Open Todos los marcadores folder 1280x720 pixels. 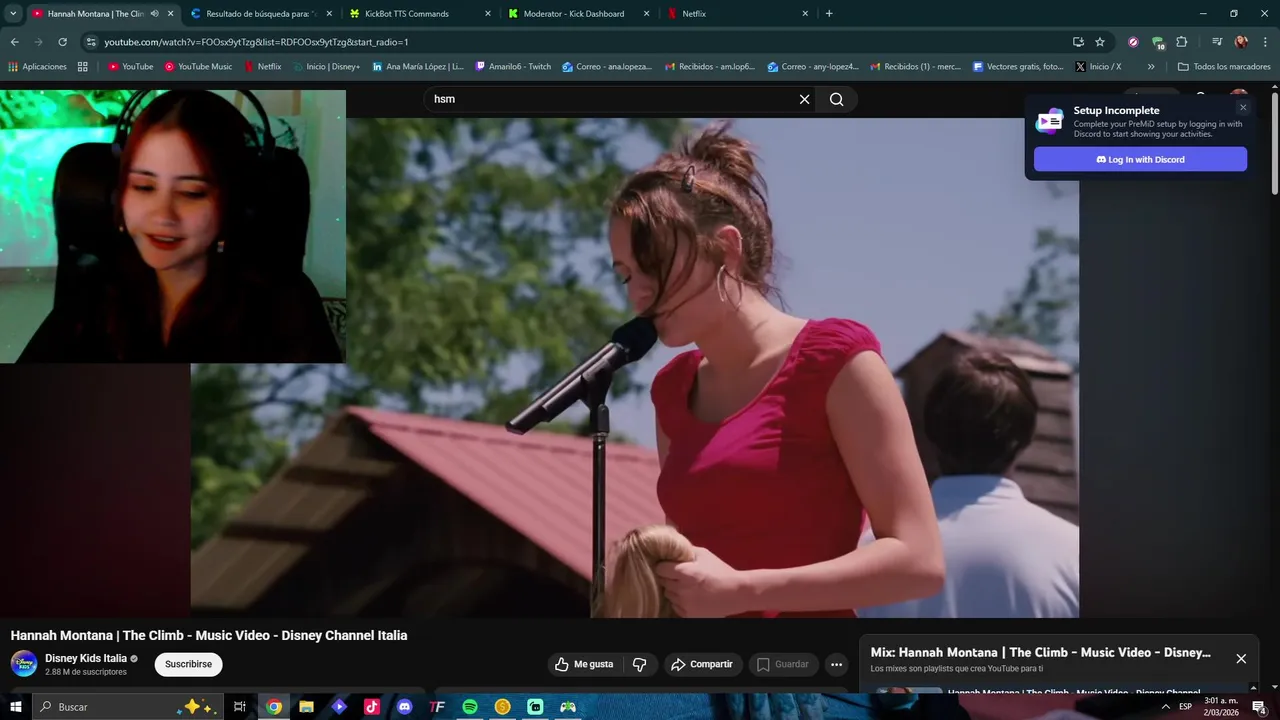coord(1224,67)
